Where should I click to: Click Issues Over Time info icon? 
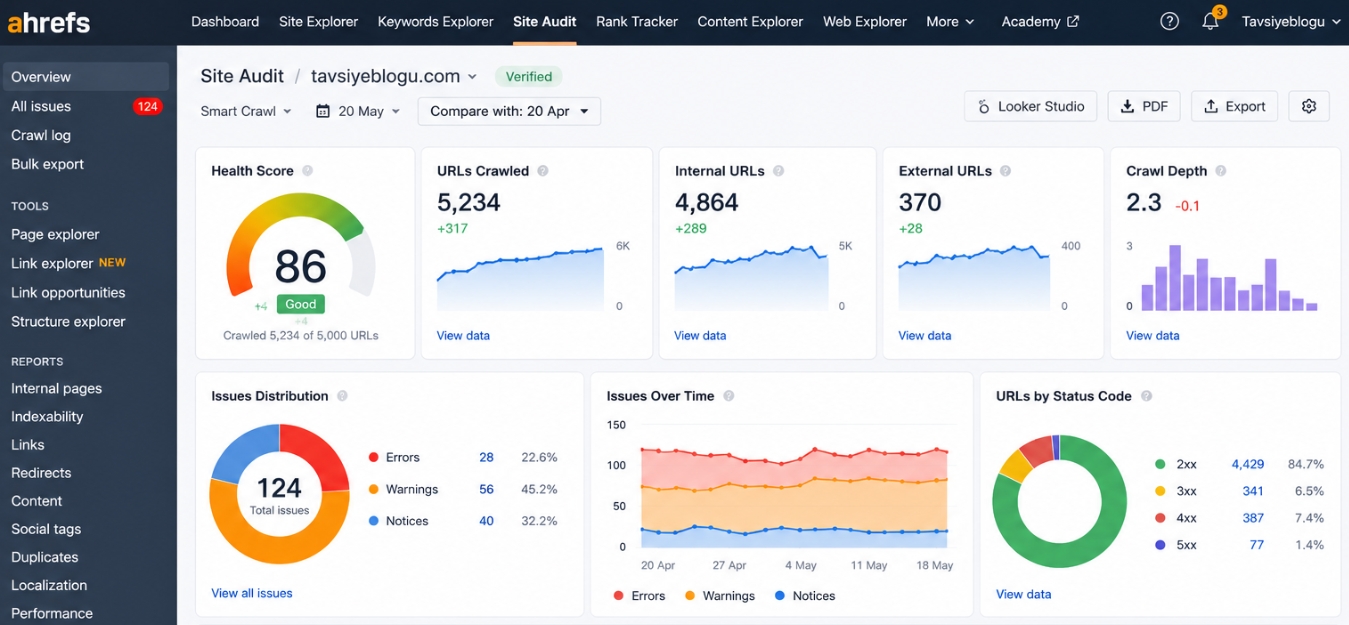click(728, 396)
